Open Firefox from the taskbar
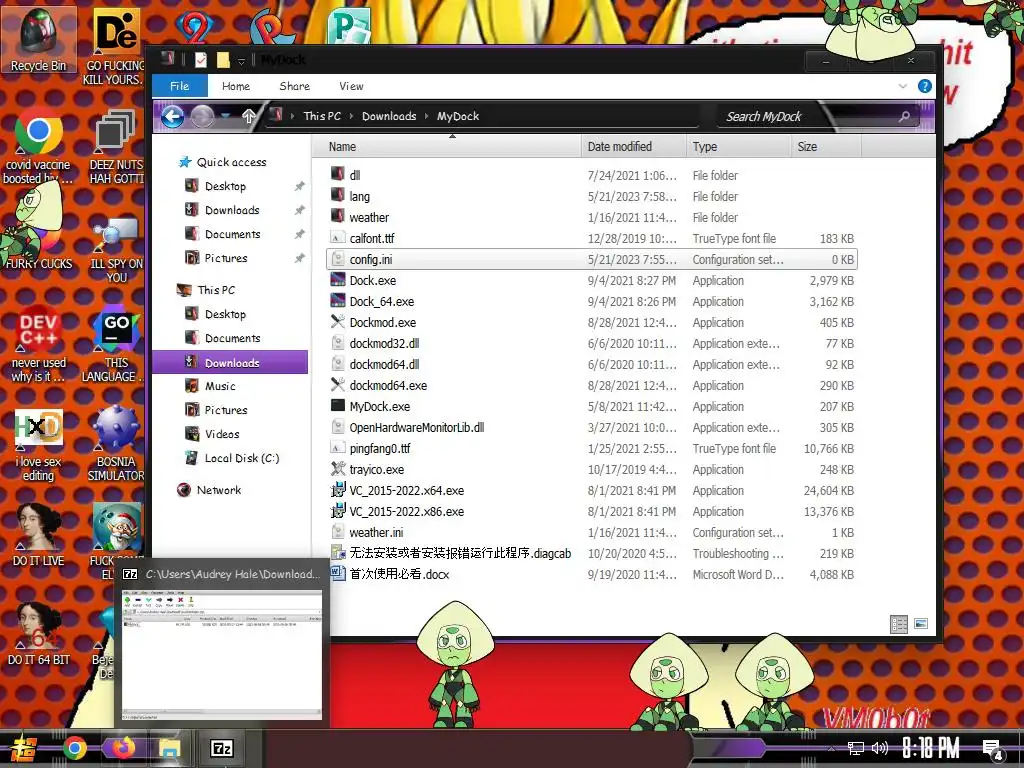 click(123, 748)
